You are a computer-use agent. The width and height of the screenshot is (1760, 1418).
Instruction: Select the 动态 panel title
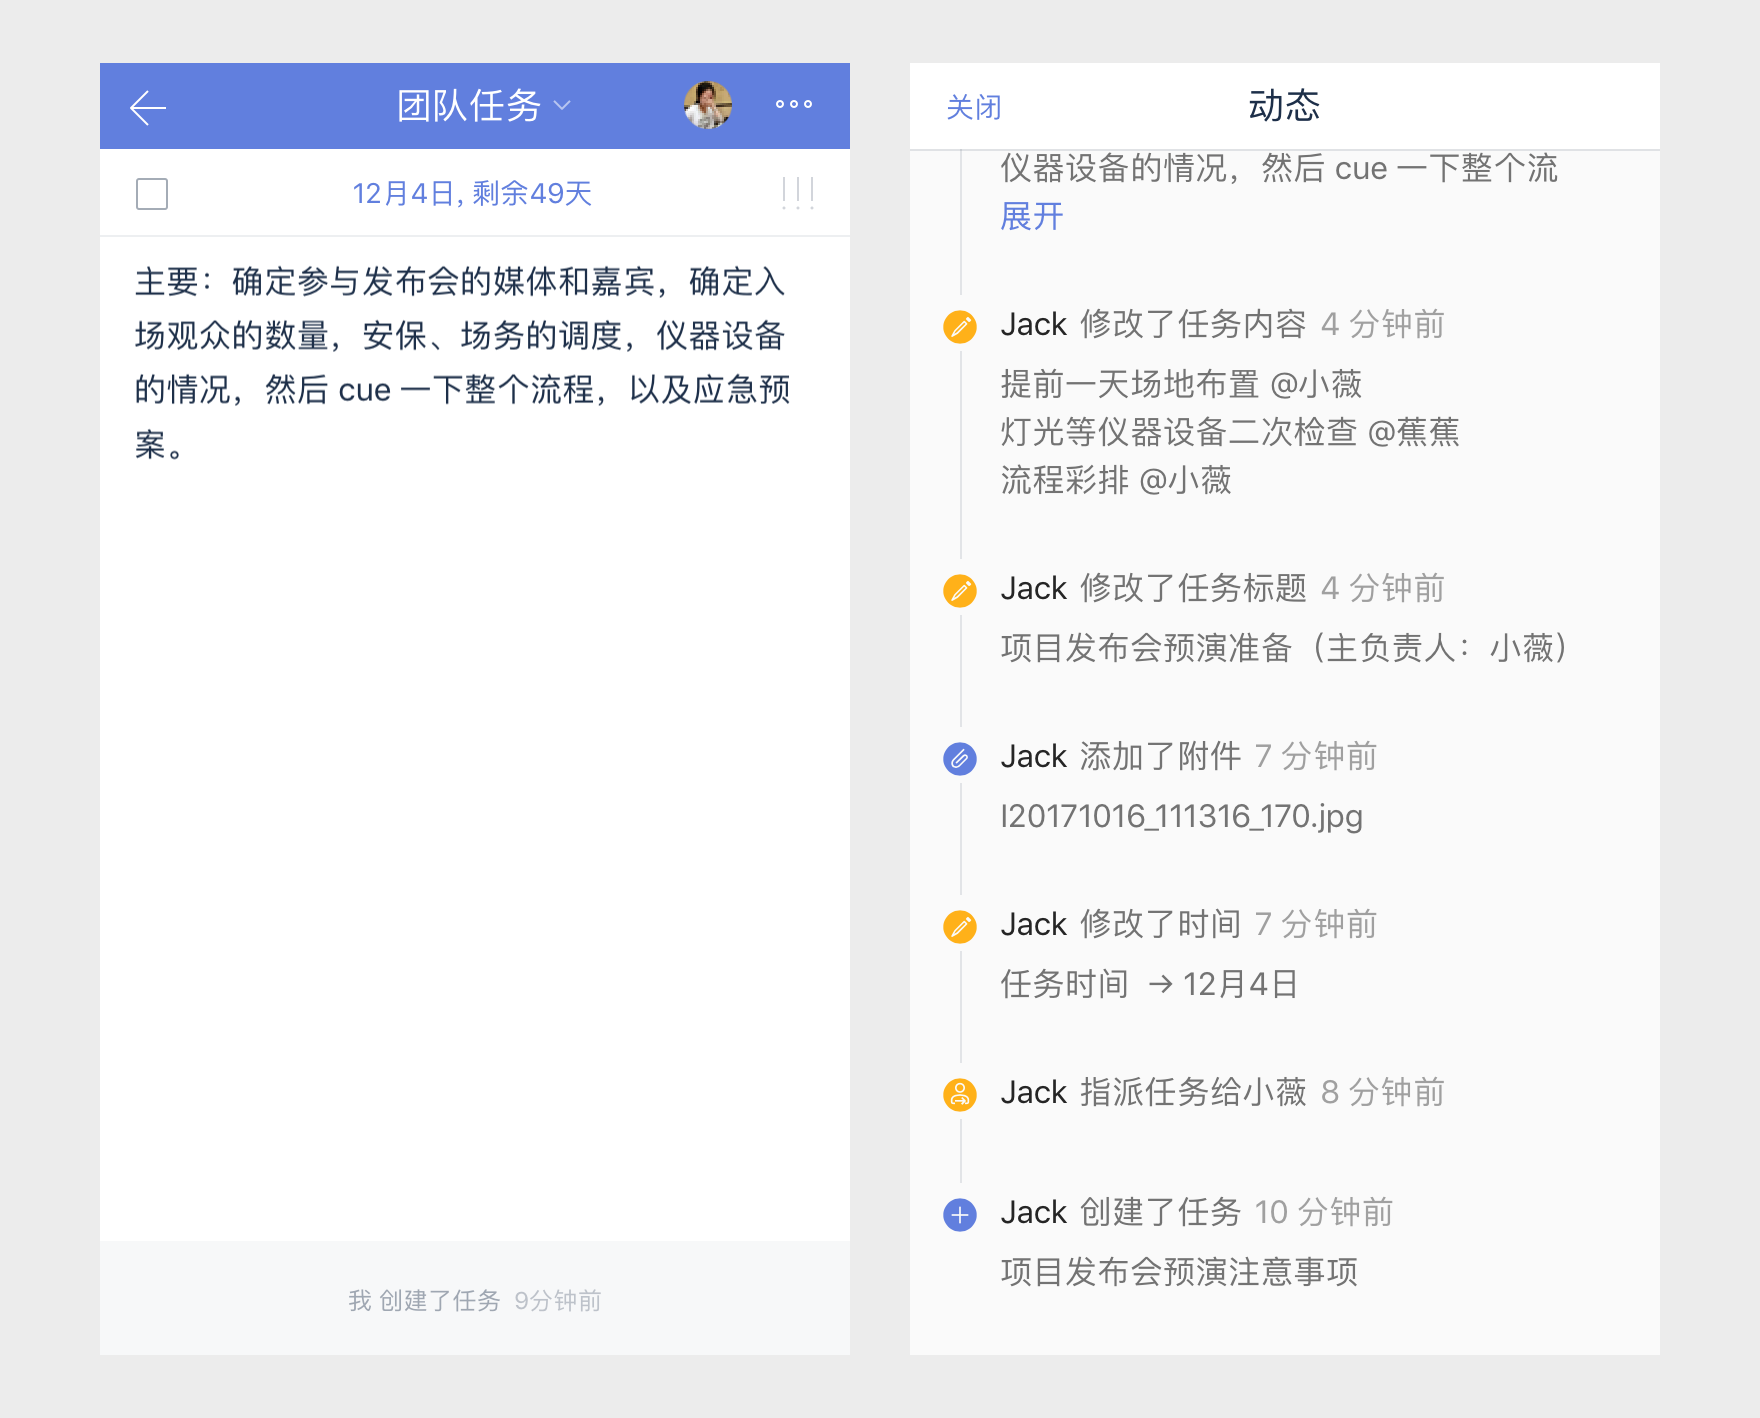point(1284,105)
